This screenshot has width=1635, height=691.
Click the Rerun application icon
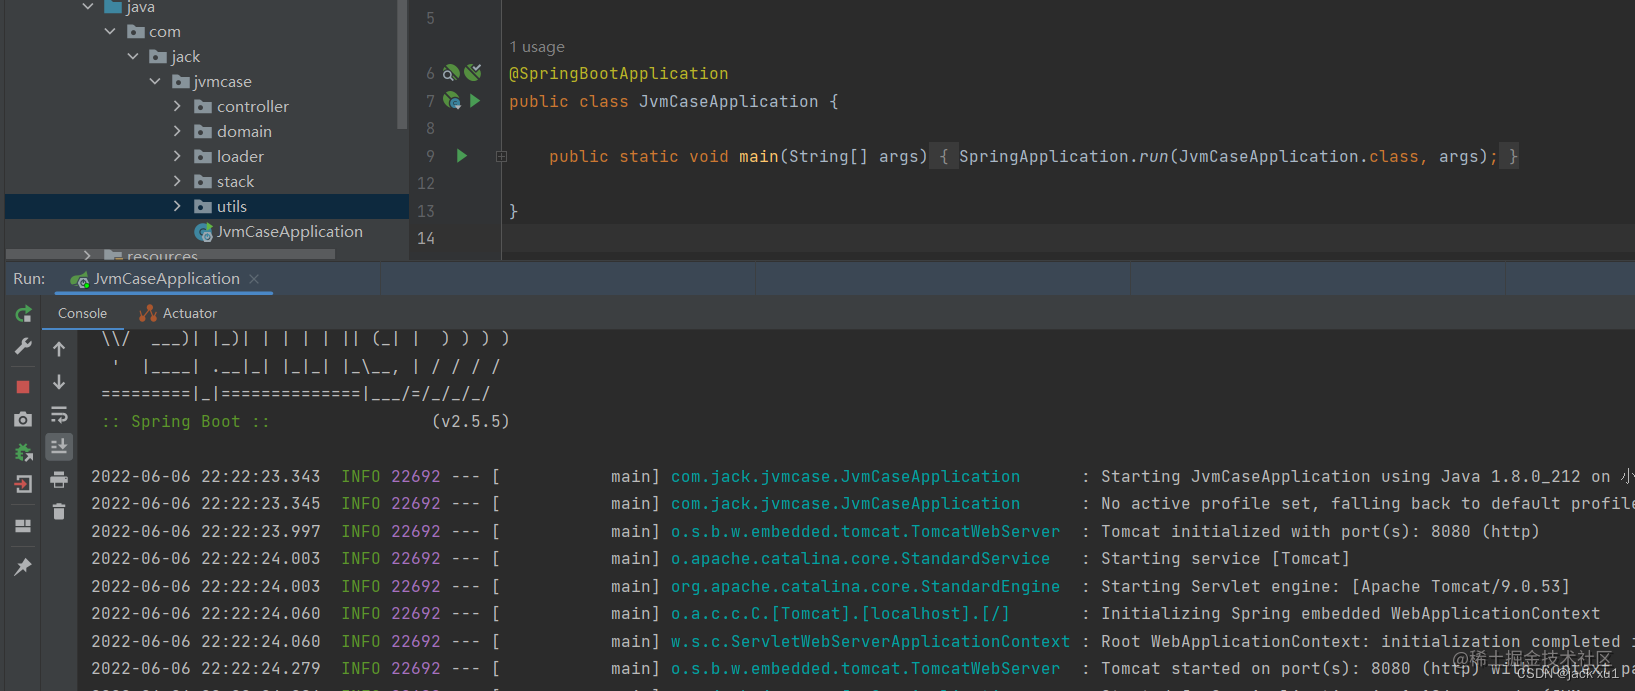pos(23,315)
